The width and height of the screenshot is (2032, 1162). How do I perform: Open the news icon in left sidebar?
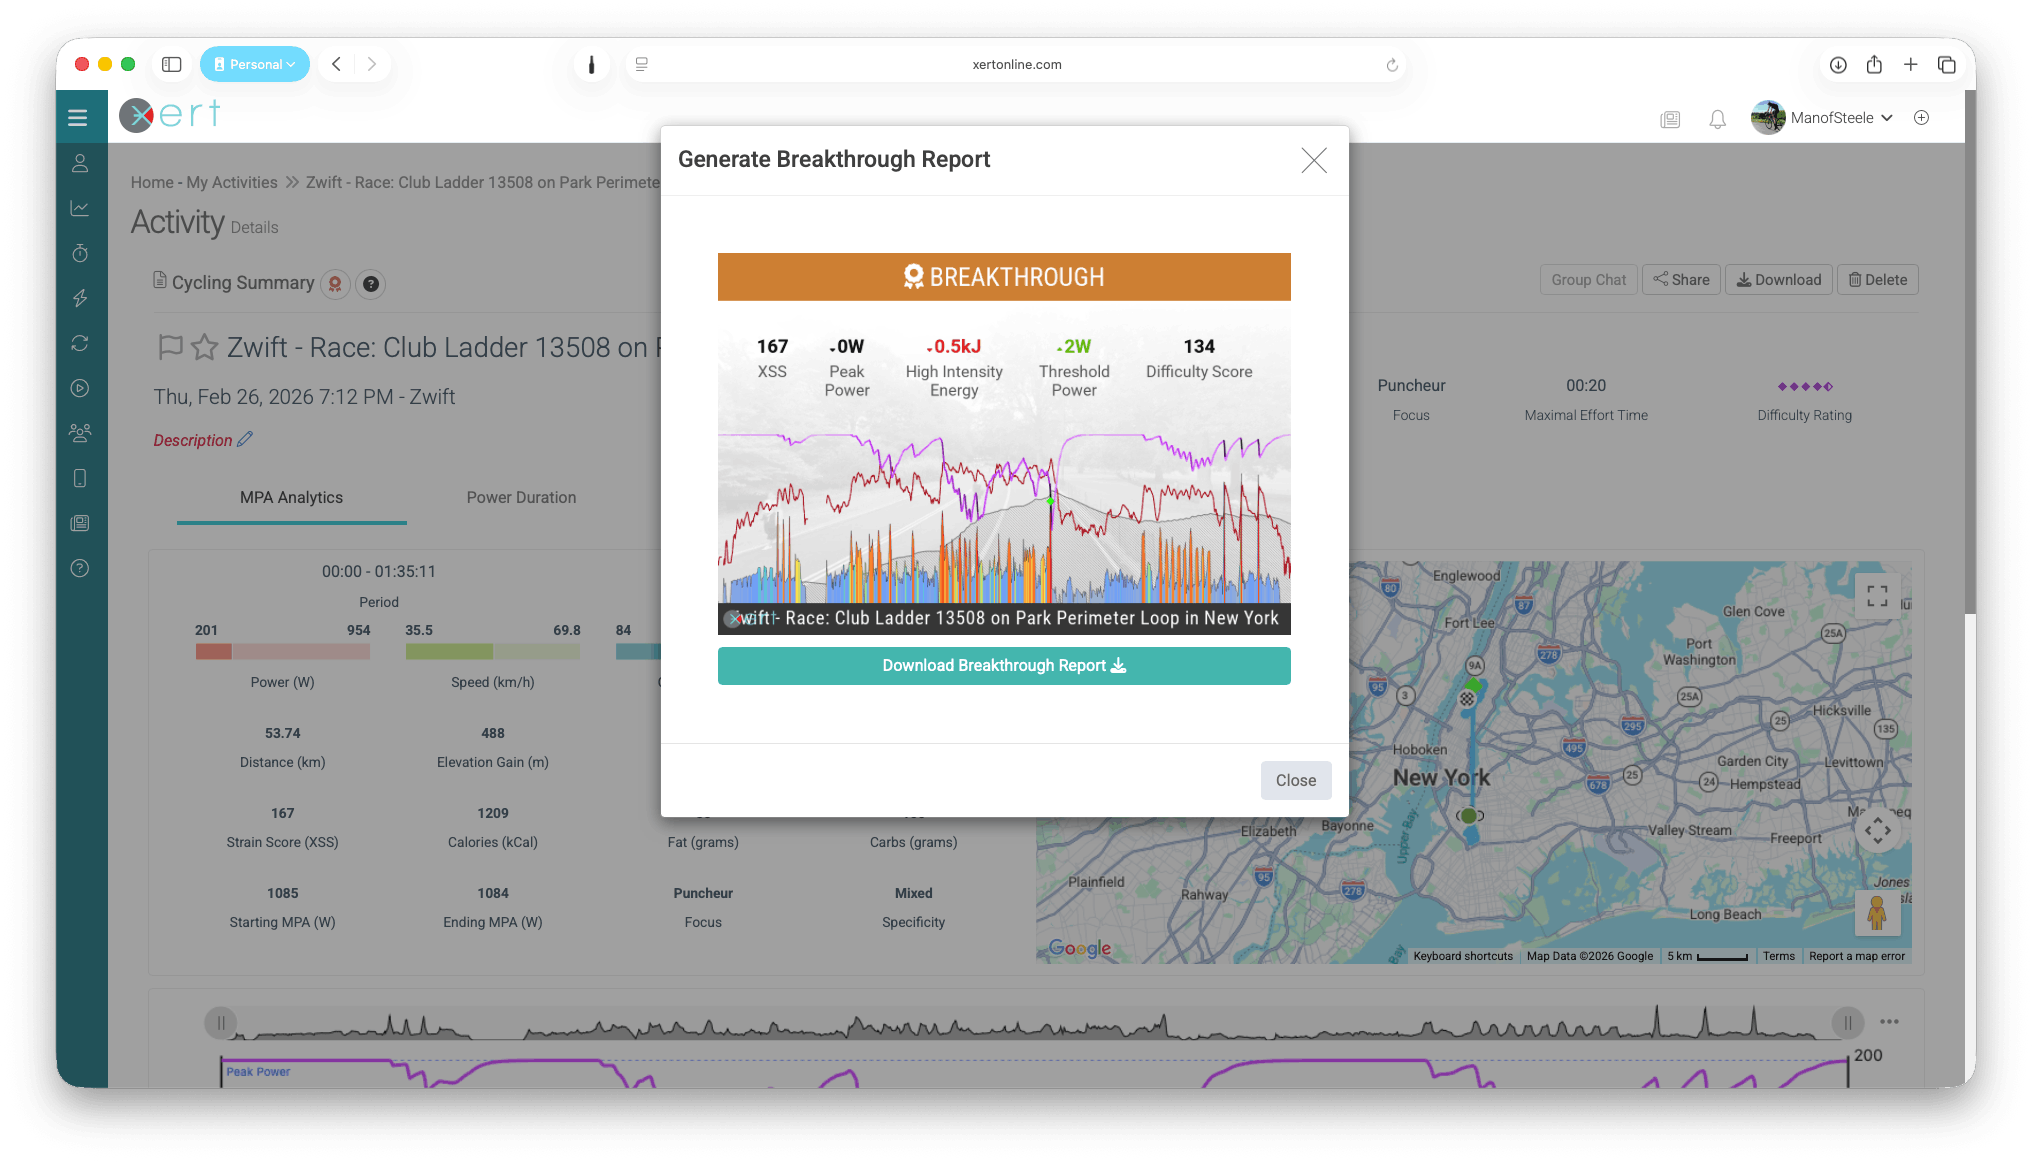[x=80, y=523]
